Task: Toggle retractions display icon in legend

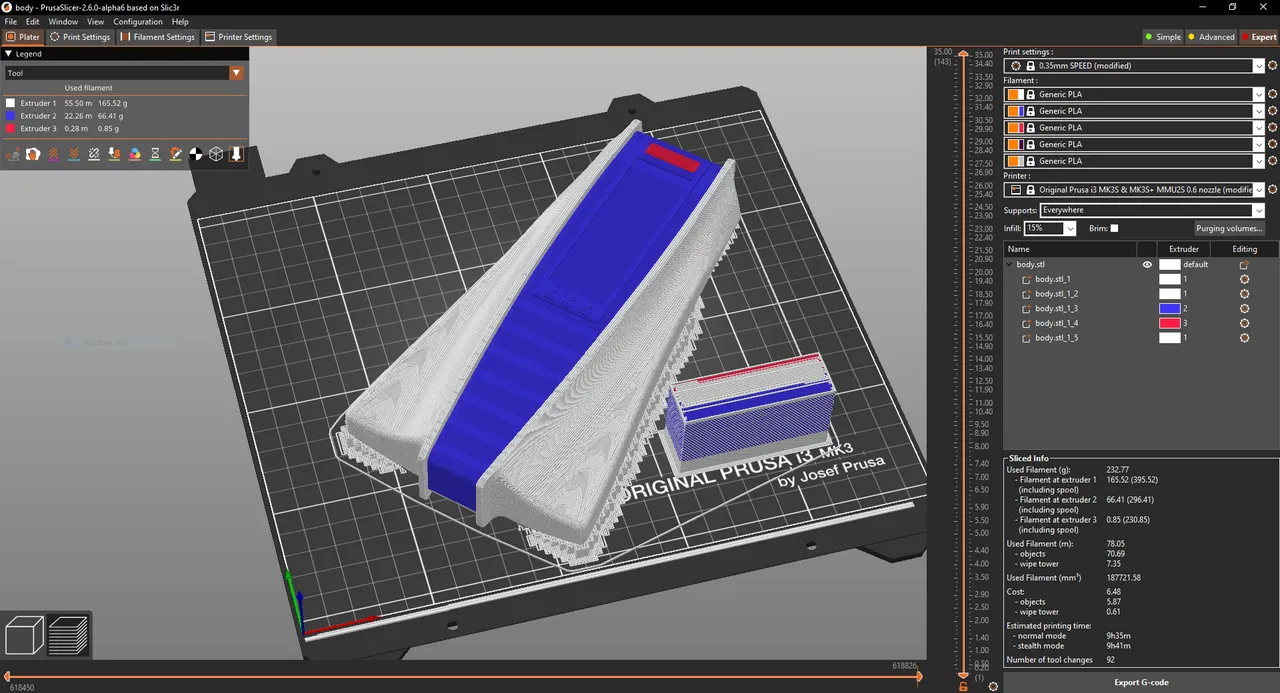Action: point(54,154)
